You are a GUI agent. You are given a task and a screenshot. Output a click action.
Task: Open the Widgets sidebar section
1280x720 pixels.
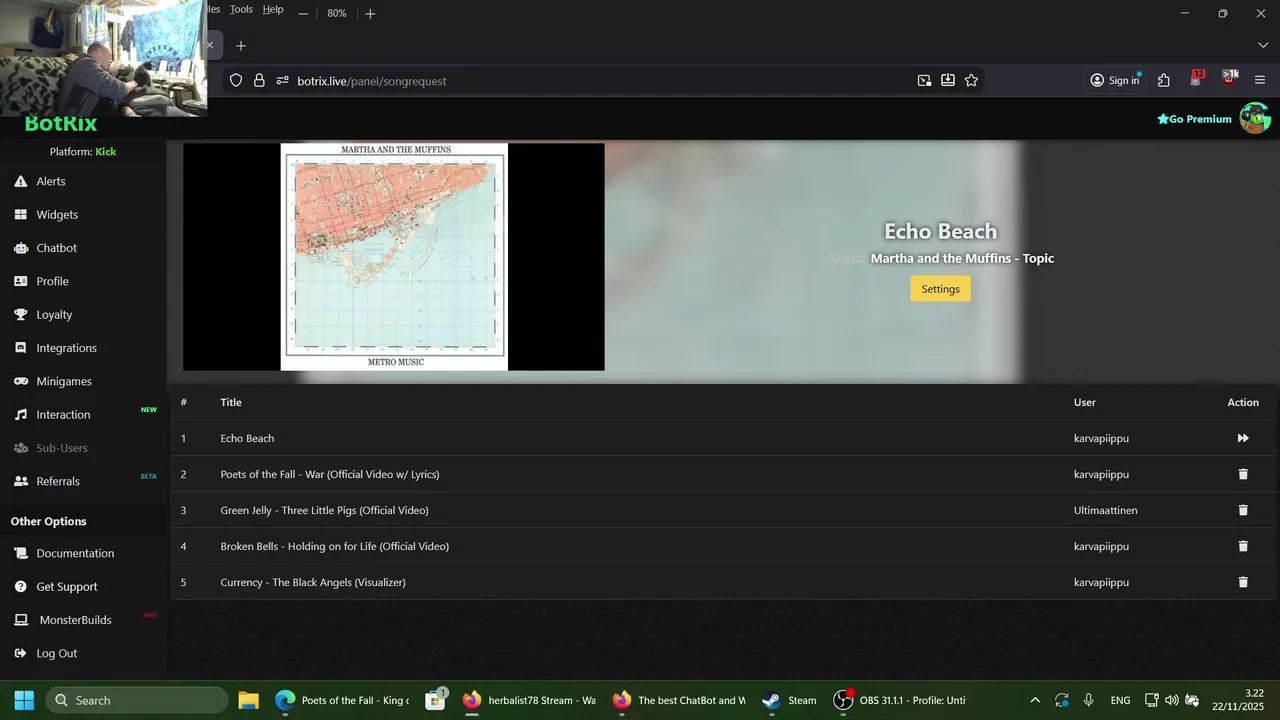(x=57, y=214)
